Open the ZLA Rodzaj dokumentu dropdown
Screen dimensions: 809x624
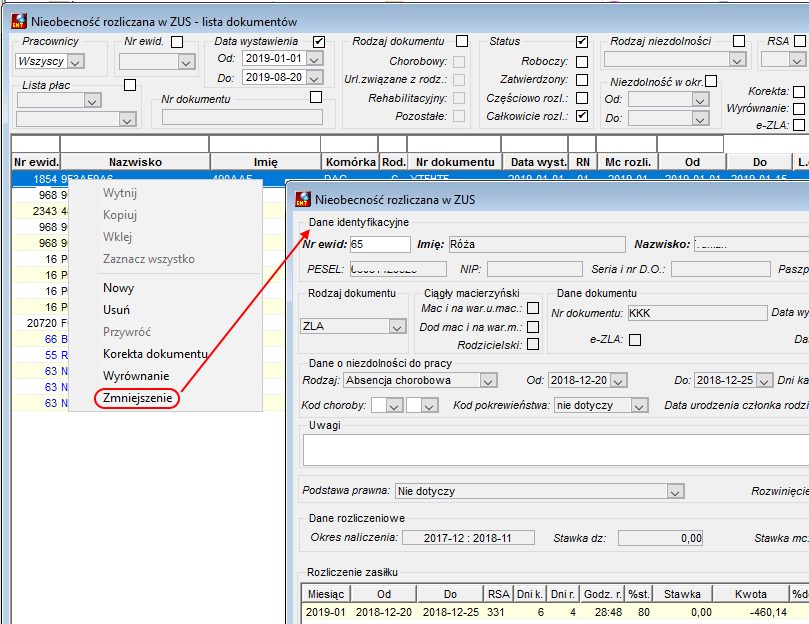pyautogui.click(x=396, y=327)
